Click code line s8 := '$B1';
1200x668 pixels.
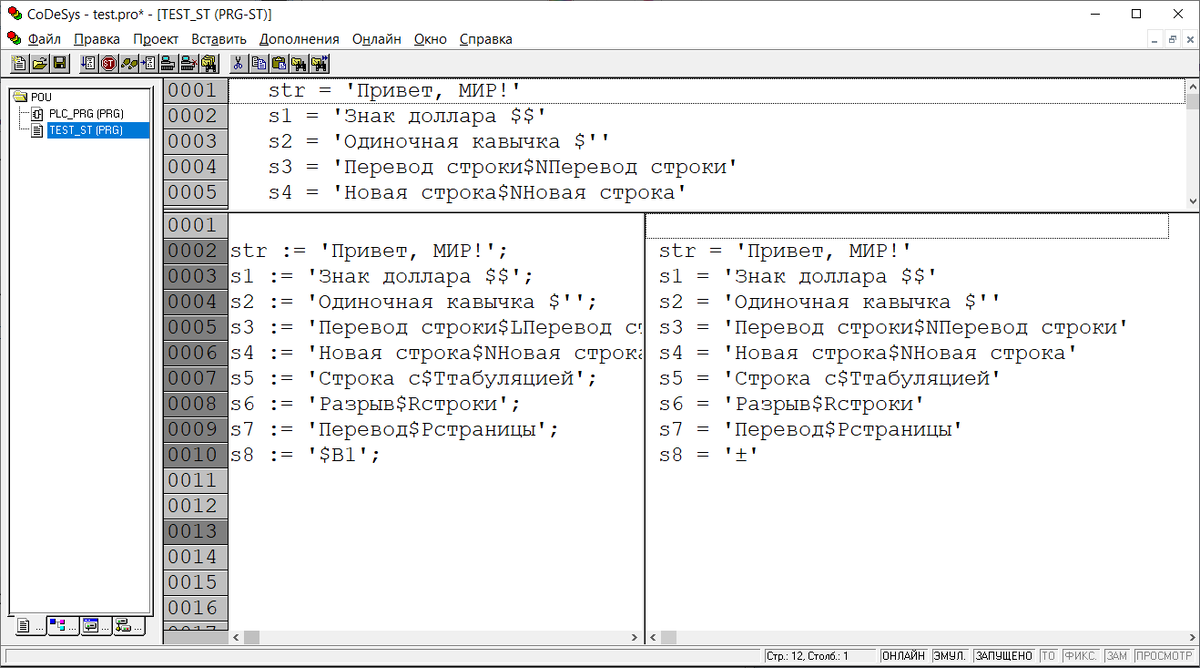305,454
